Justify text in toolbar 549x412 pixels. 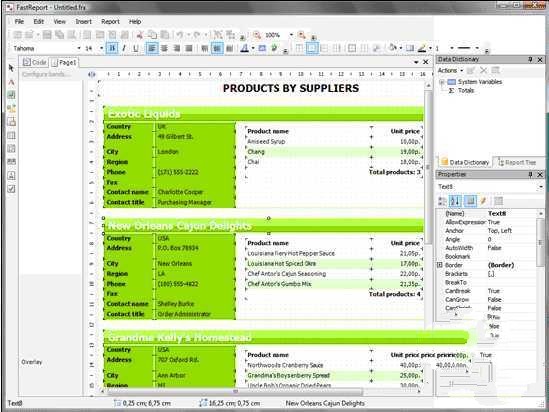(x=189, y=48)
